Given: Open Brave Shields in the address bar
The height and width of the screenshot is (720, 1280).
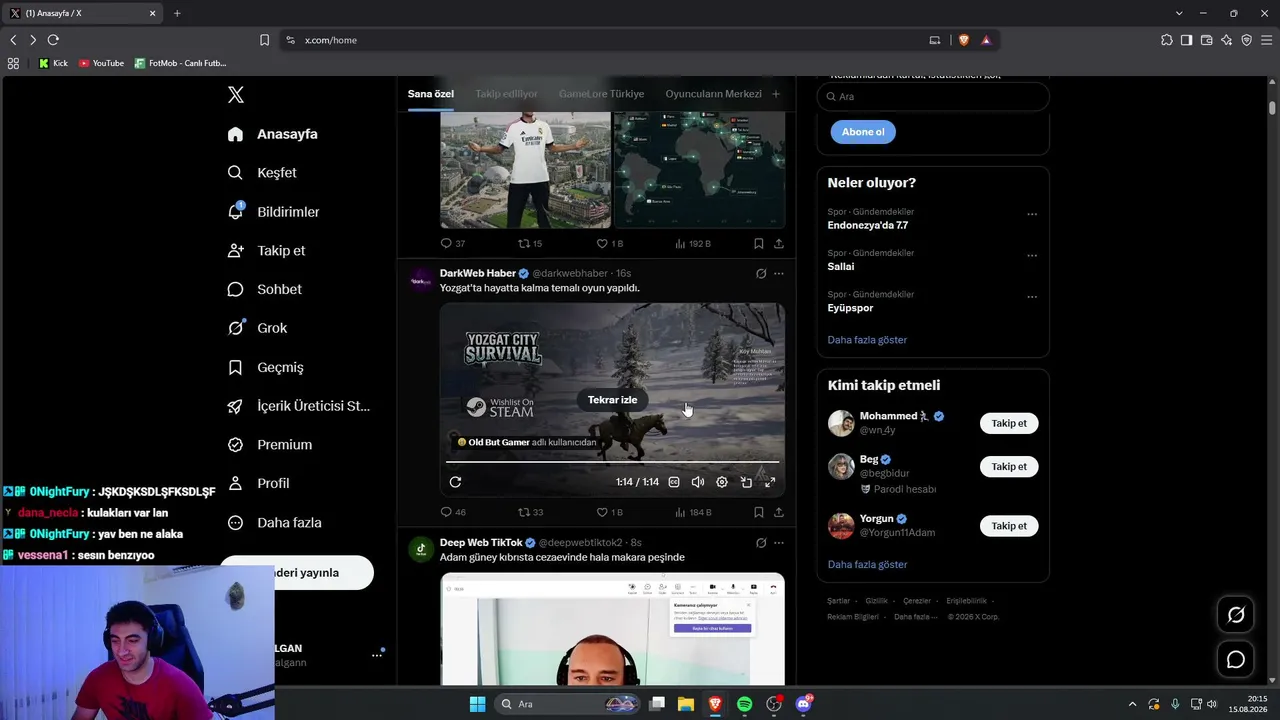Looking at the screenshot, I should (964, 40).
